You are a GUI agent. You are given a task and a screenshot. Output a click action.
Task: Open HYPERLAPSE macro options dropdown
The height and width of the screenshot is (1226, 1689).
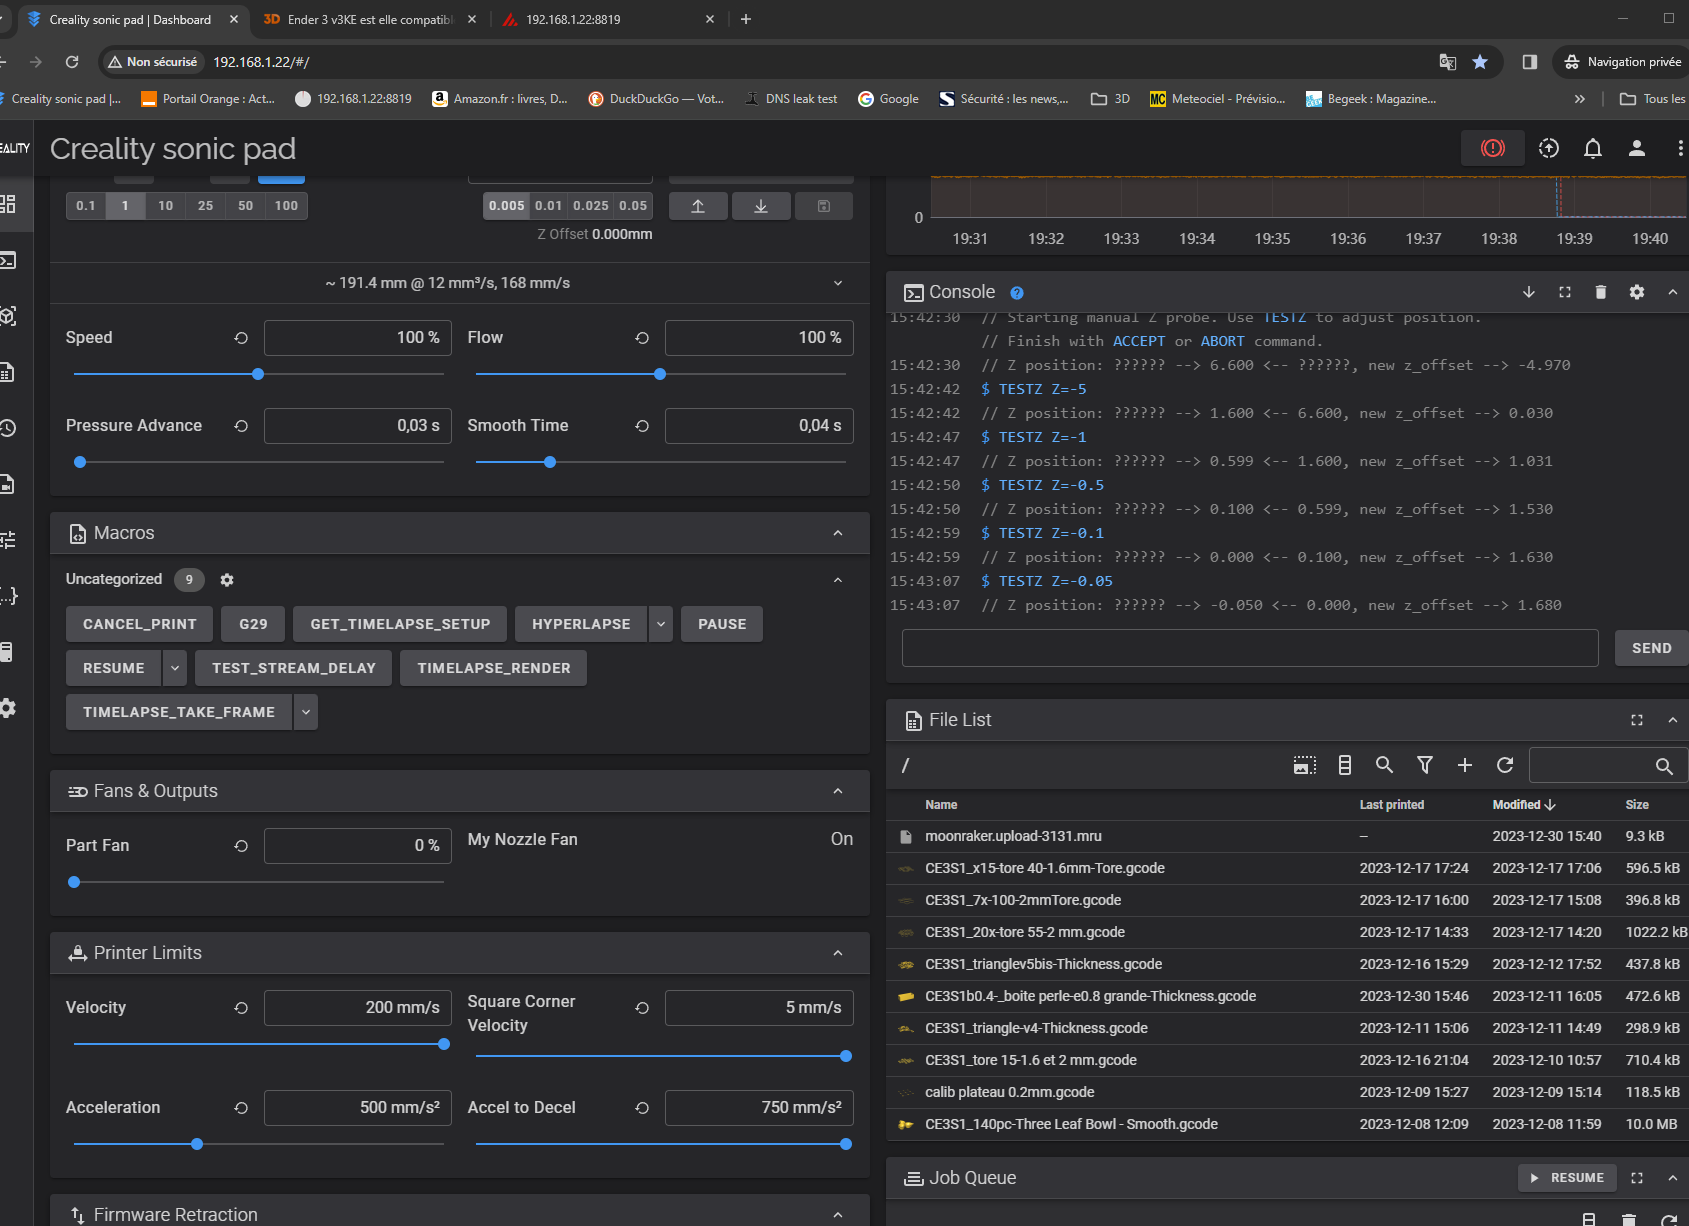(x=660, y=624)
